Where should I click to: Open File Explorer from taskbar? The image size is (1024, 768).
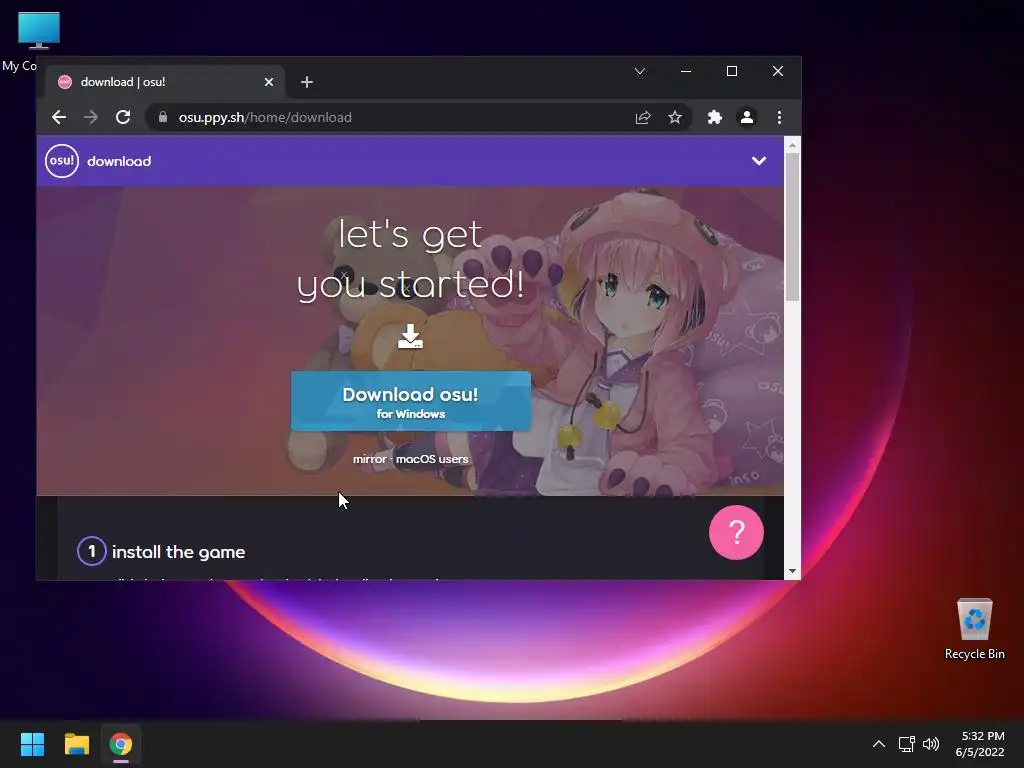point(76,744)
